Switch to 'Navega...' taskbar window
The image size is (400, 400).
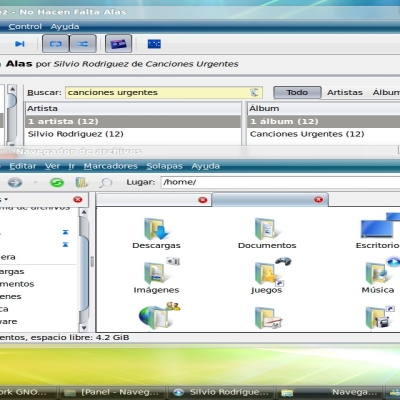coord(330,392)
